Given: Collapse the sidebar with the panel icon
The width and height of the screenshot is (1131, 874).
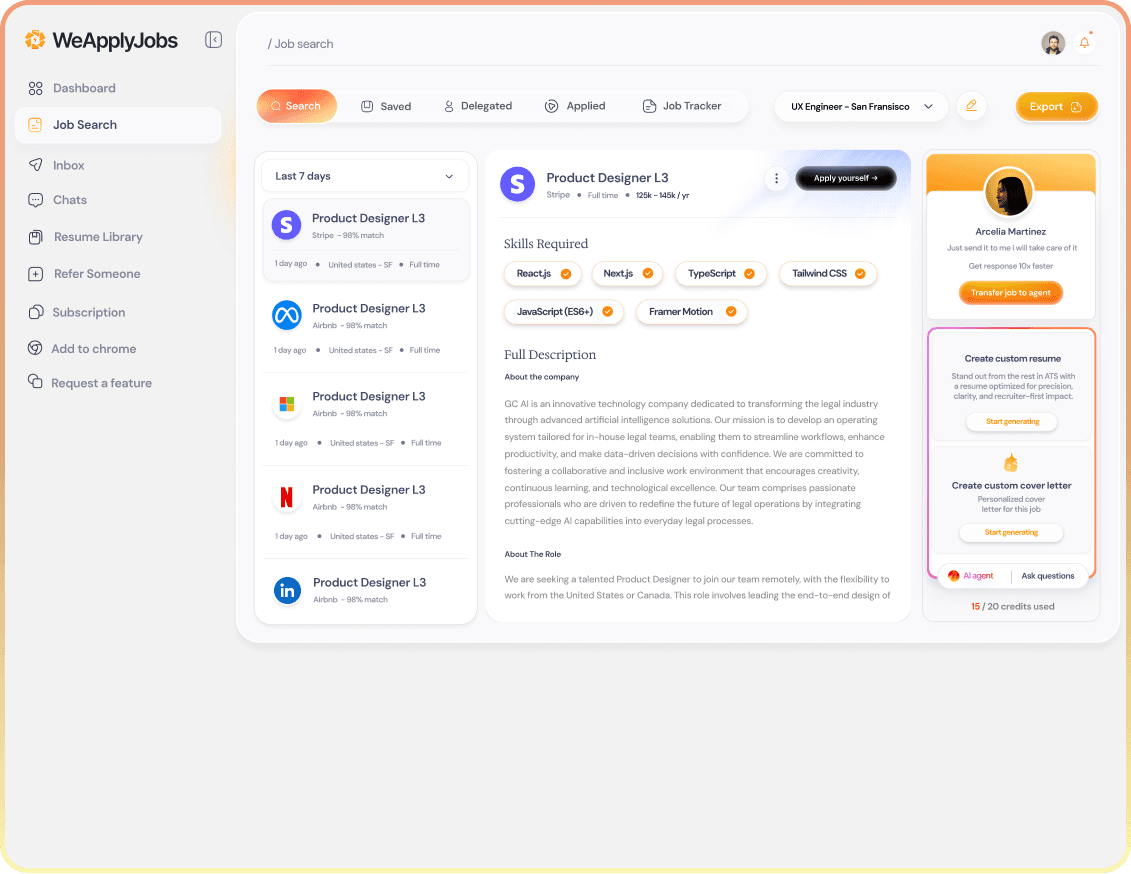Looking at the screenshot, I should pyautogui.click(x=214, y=40).
